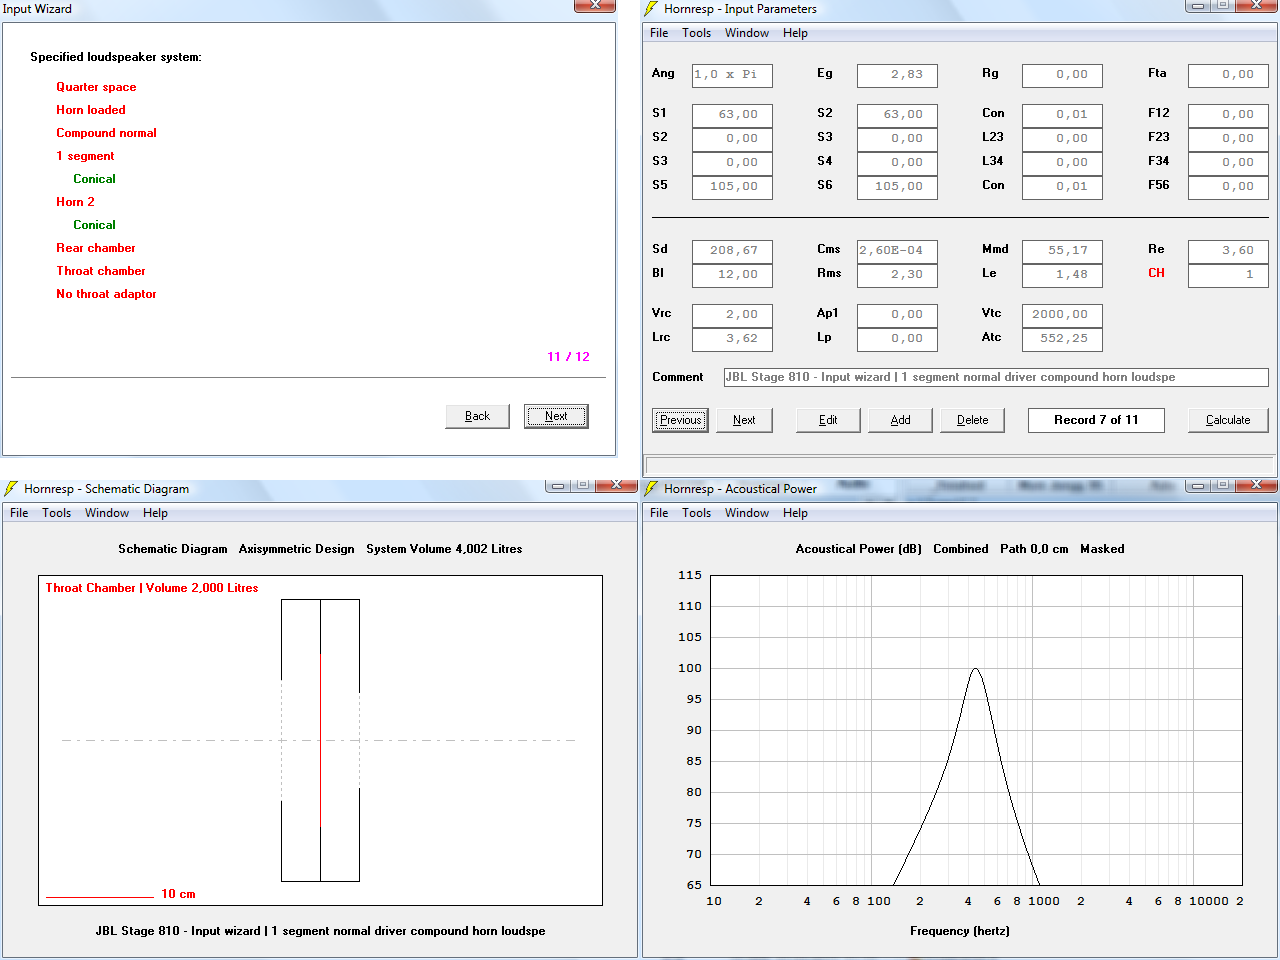
Task: Go to Next record in Input Parameters
Action: [744, 420]
